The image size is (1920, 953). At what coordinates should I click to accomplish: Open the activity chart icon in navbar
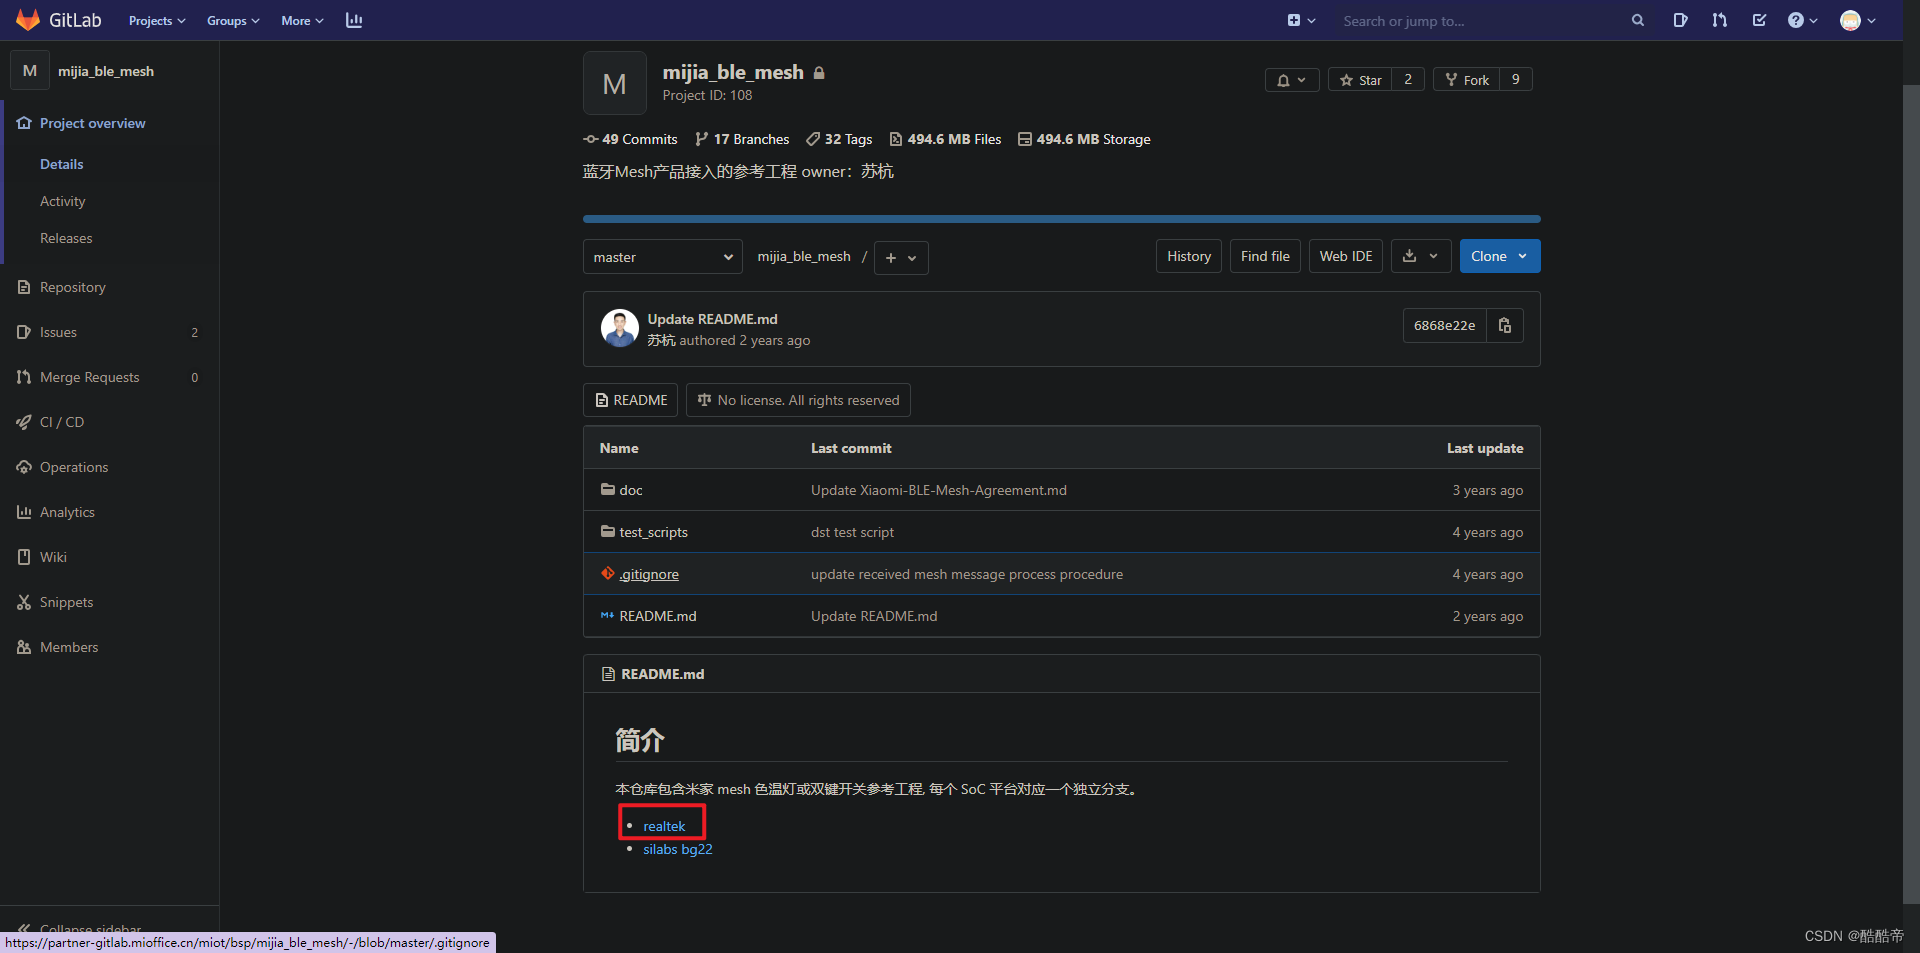(x=354, y=20)
